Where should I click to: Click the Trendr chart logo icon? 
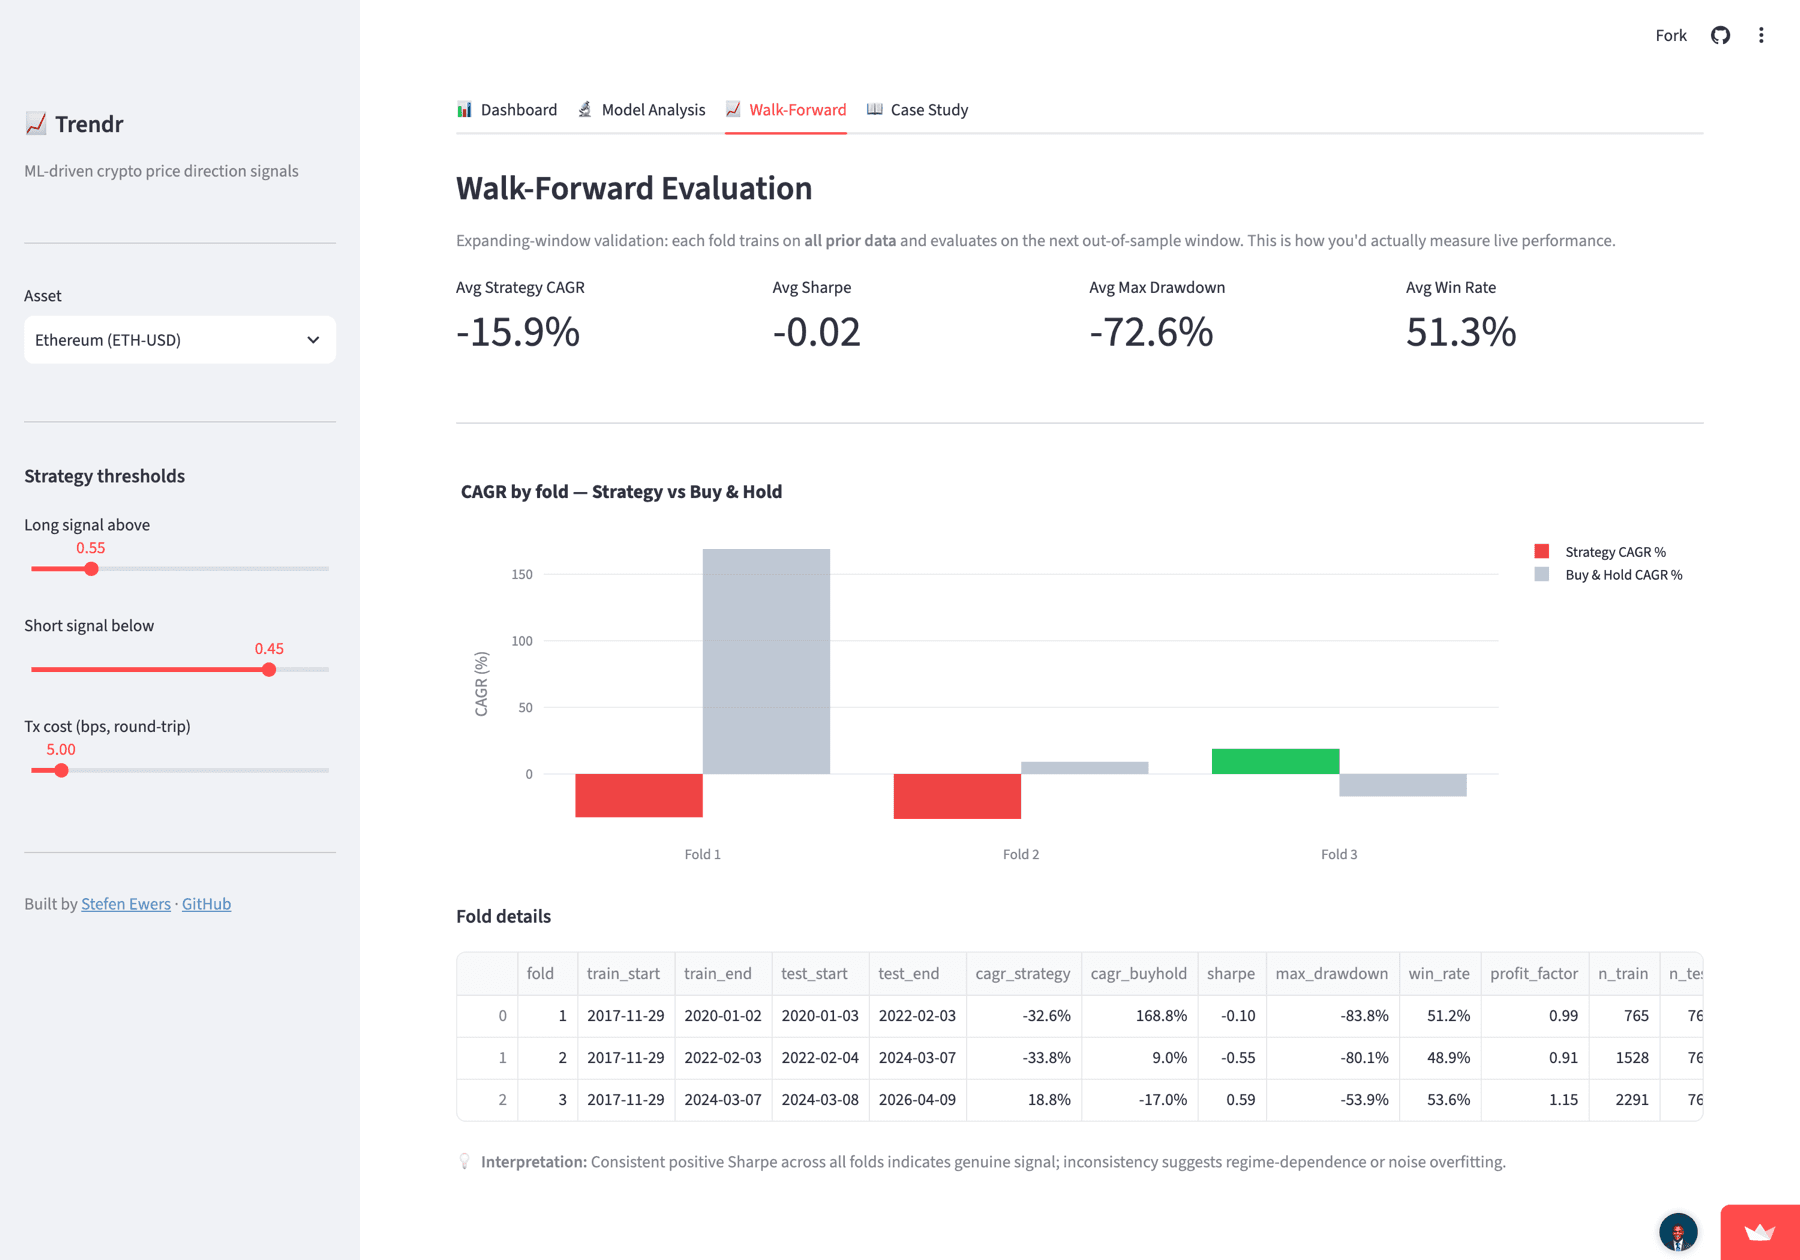click(x=36, y=124)
